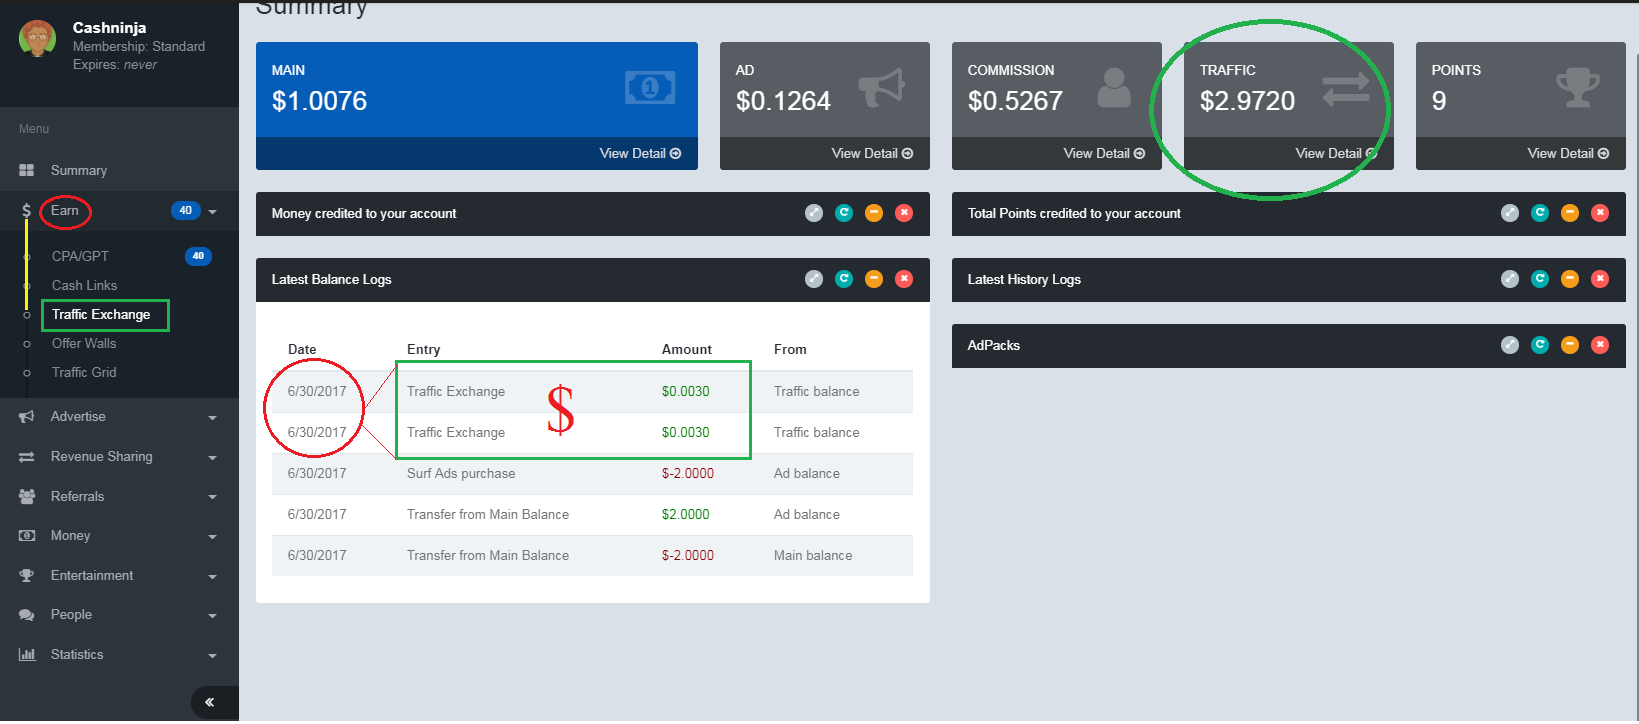
Task: Expand the Advertise menu
Action: point(212,417)
